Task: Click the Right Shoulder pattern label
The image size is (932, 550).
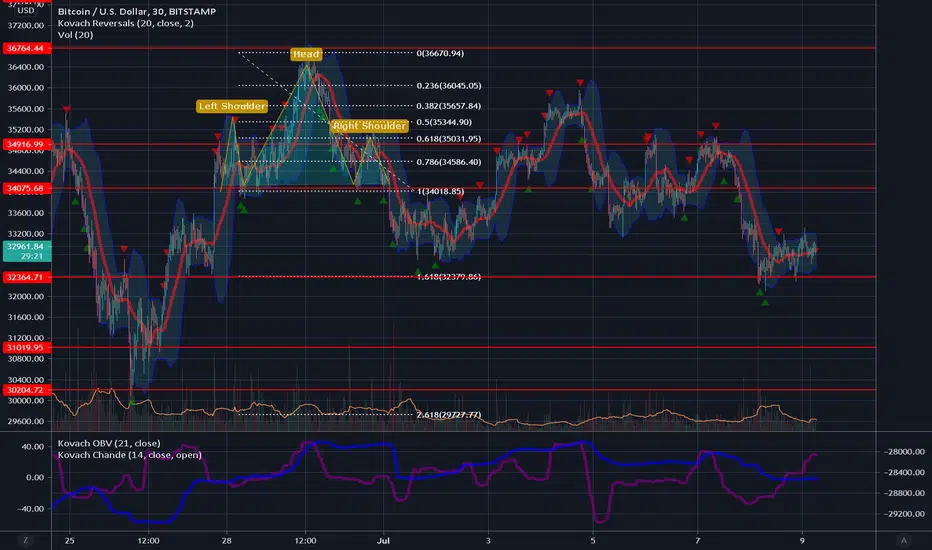Action: point(369,125)
